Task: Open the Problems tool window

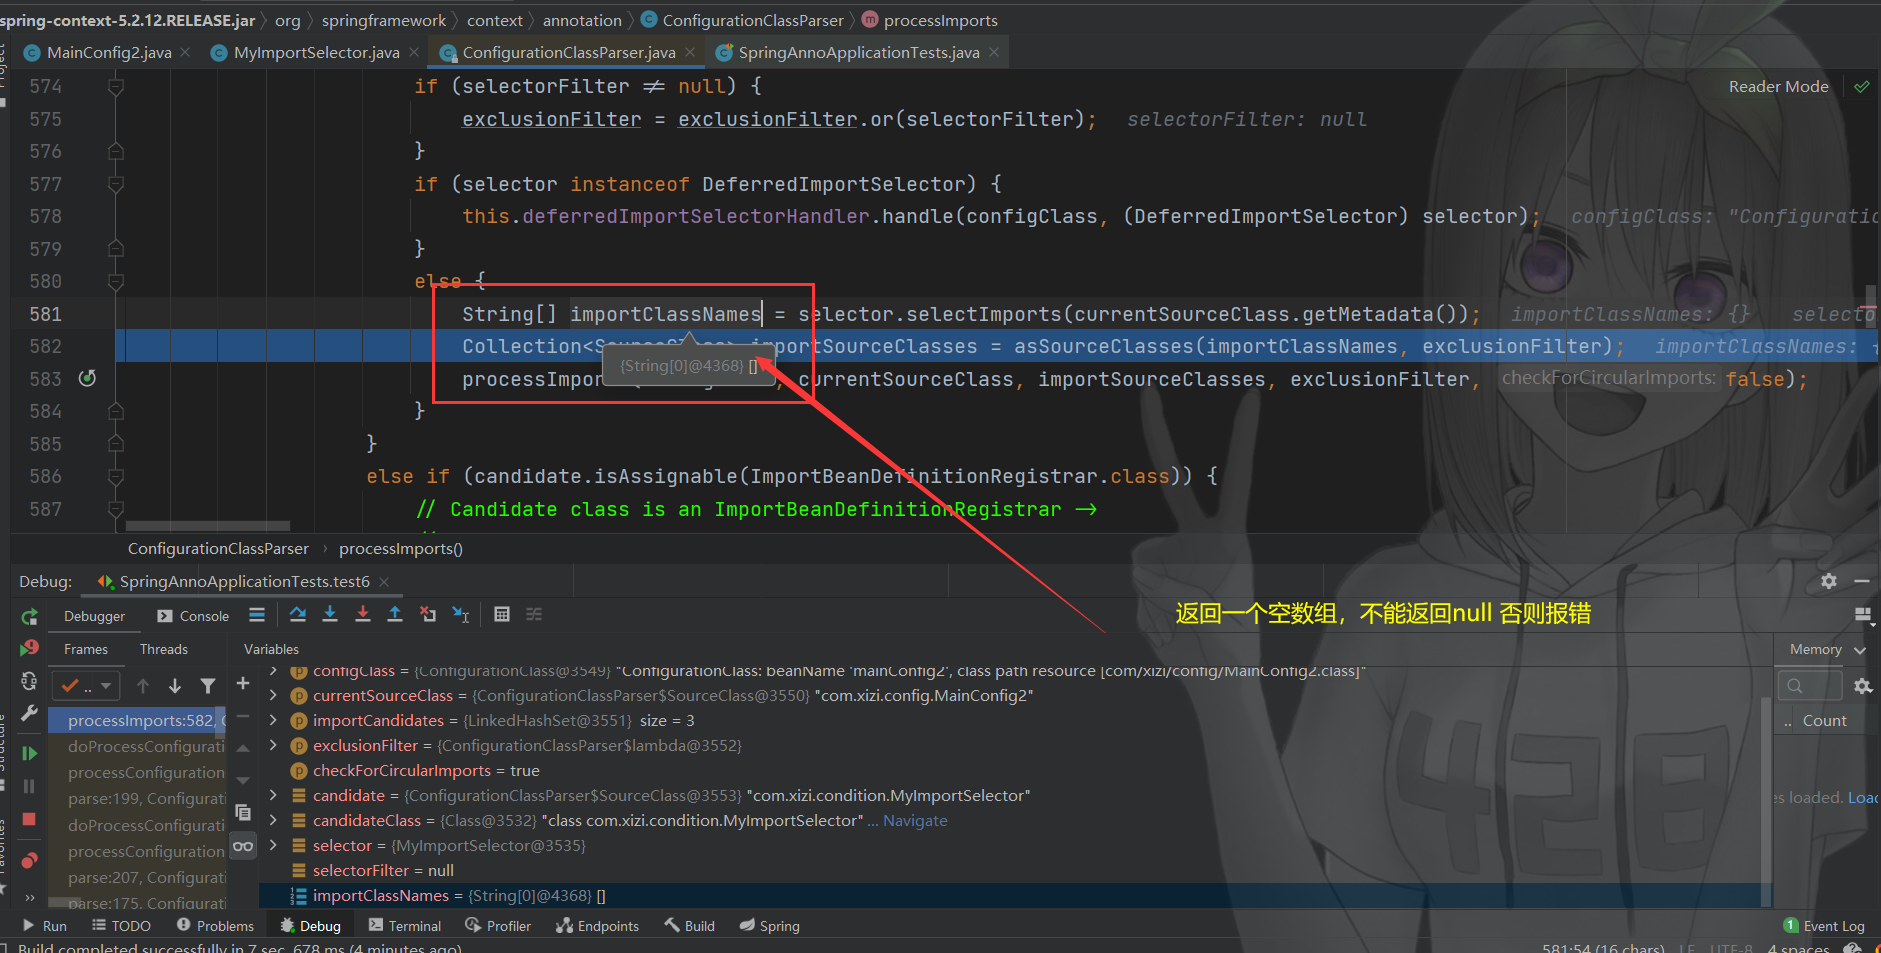Action: 216,926
